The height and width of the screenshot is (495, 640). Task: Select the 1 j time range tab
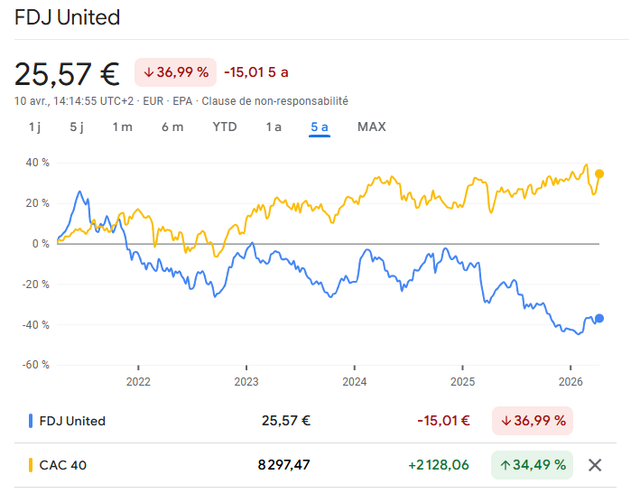click(x=35, y=127)
